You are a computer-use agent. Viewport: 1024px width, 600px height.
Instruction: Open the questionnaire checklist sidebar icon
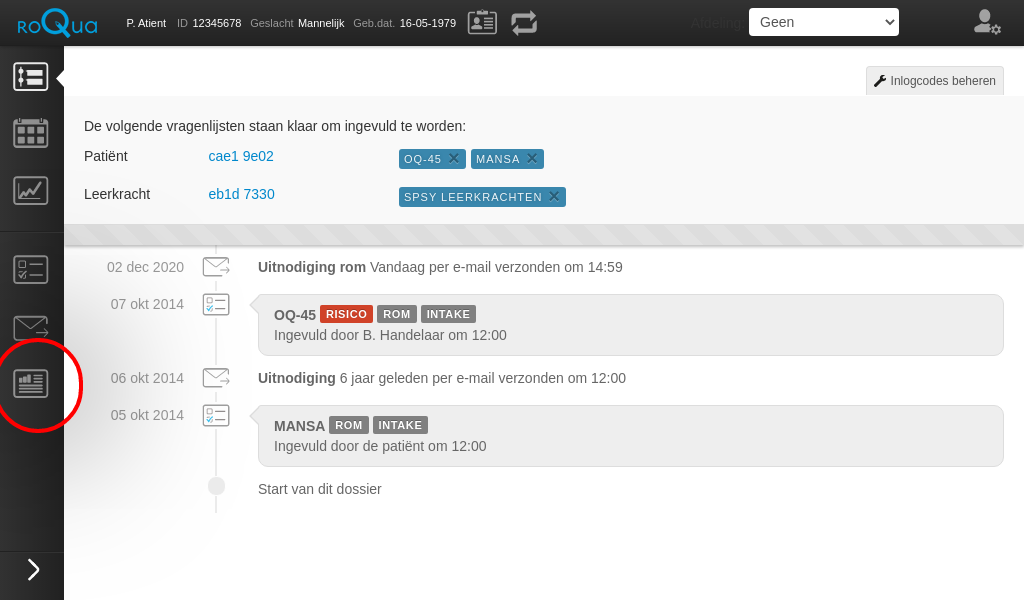tap(30, 269)
